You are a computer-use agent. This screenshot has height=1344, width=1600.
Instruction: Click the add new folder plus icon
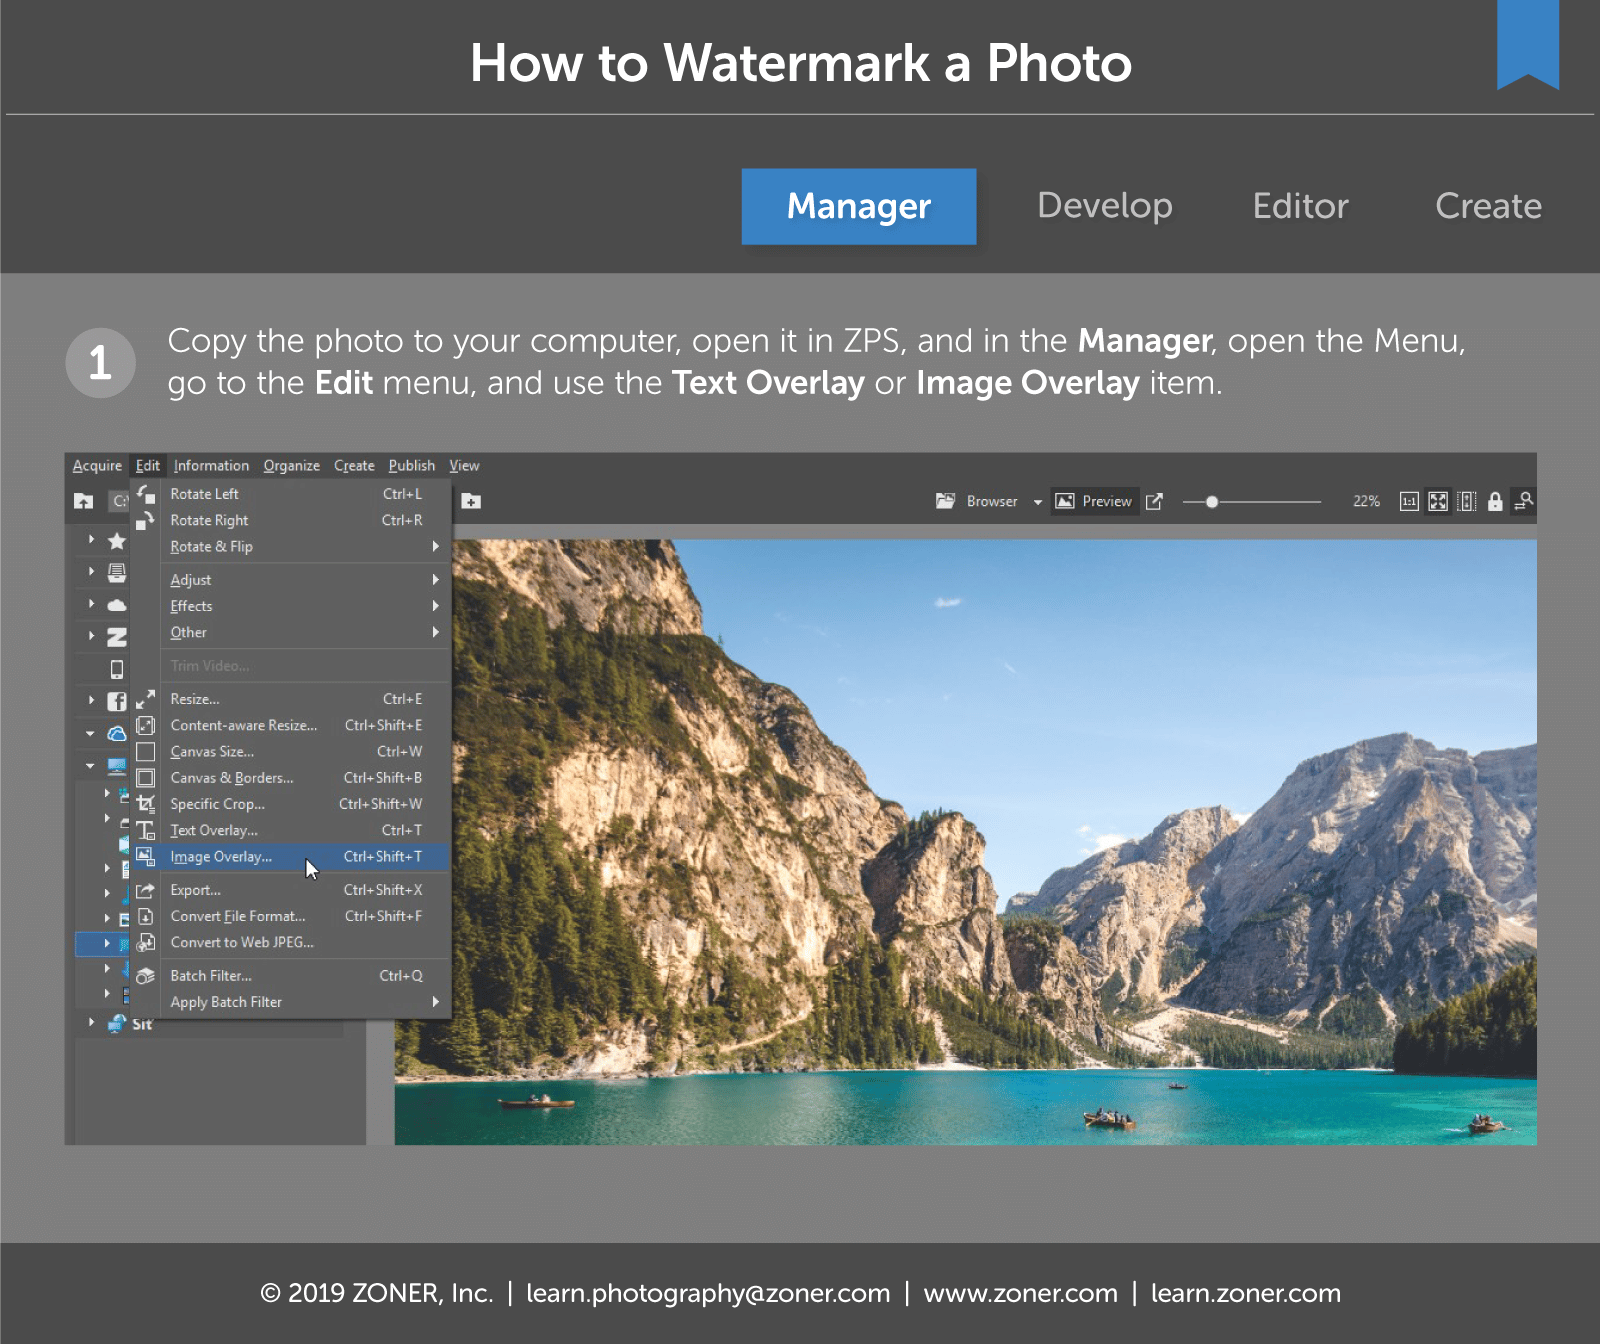tap(471, 501)
